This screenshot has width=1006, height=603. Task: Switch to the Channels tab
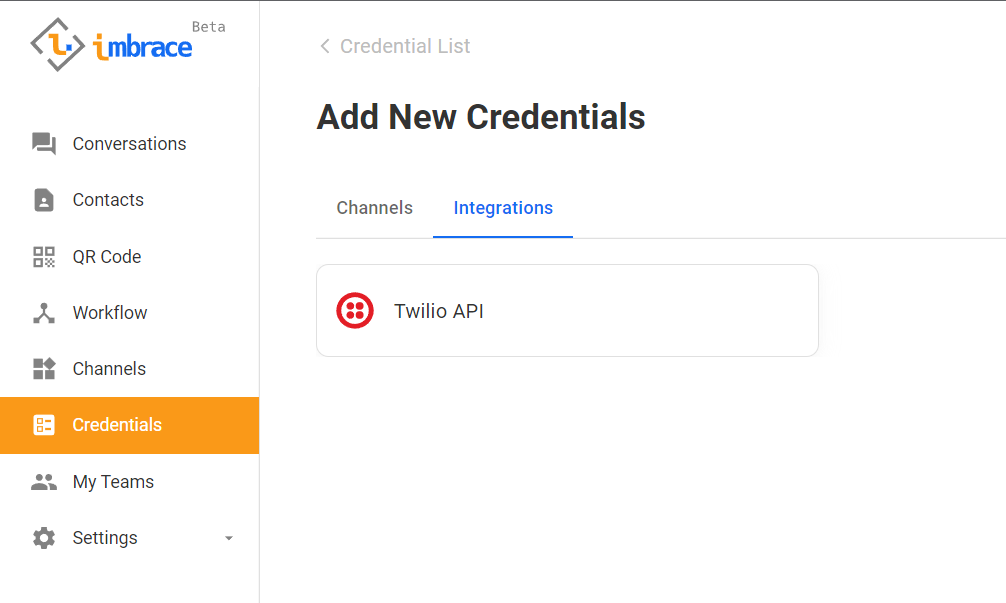tap(374, 208)
